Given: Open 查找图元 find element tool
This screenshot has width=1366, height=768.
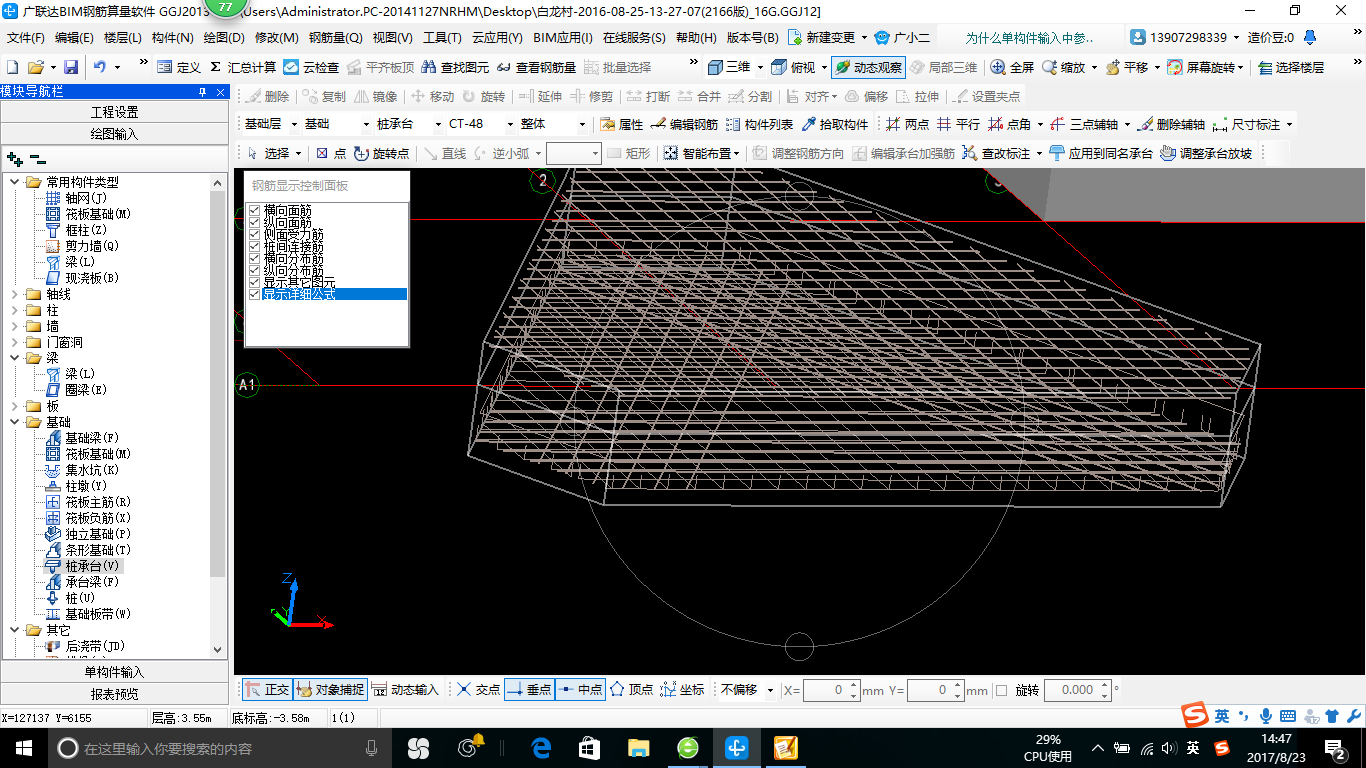Looking at the screenshot, I should pyautogui.click(x=455, y=67).
